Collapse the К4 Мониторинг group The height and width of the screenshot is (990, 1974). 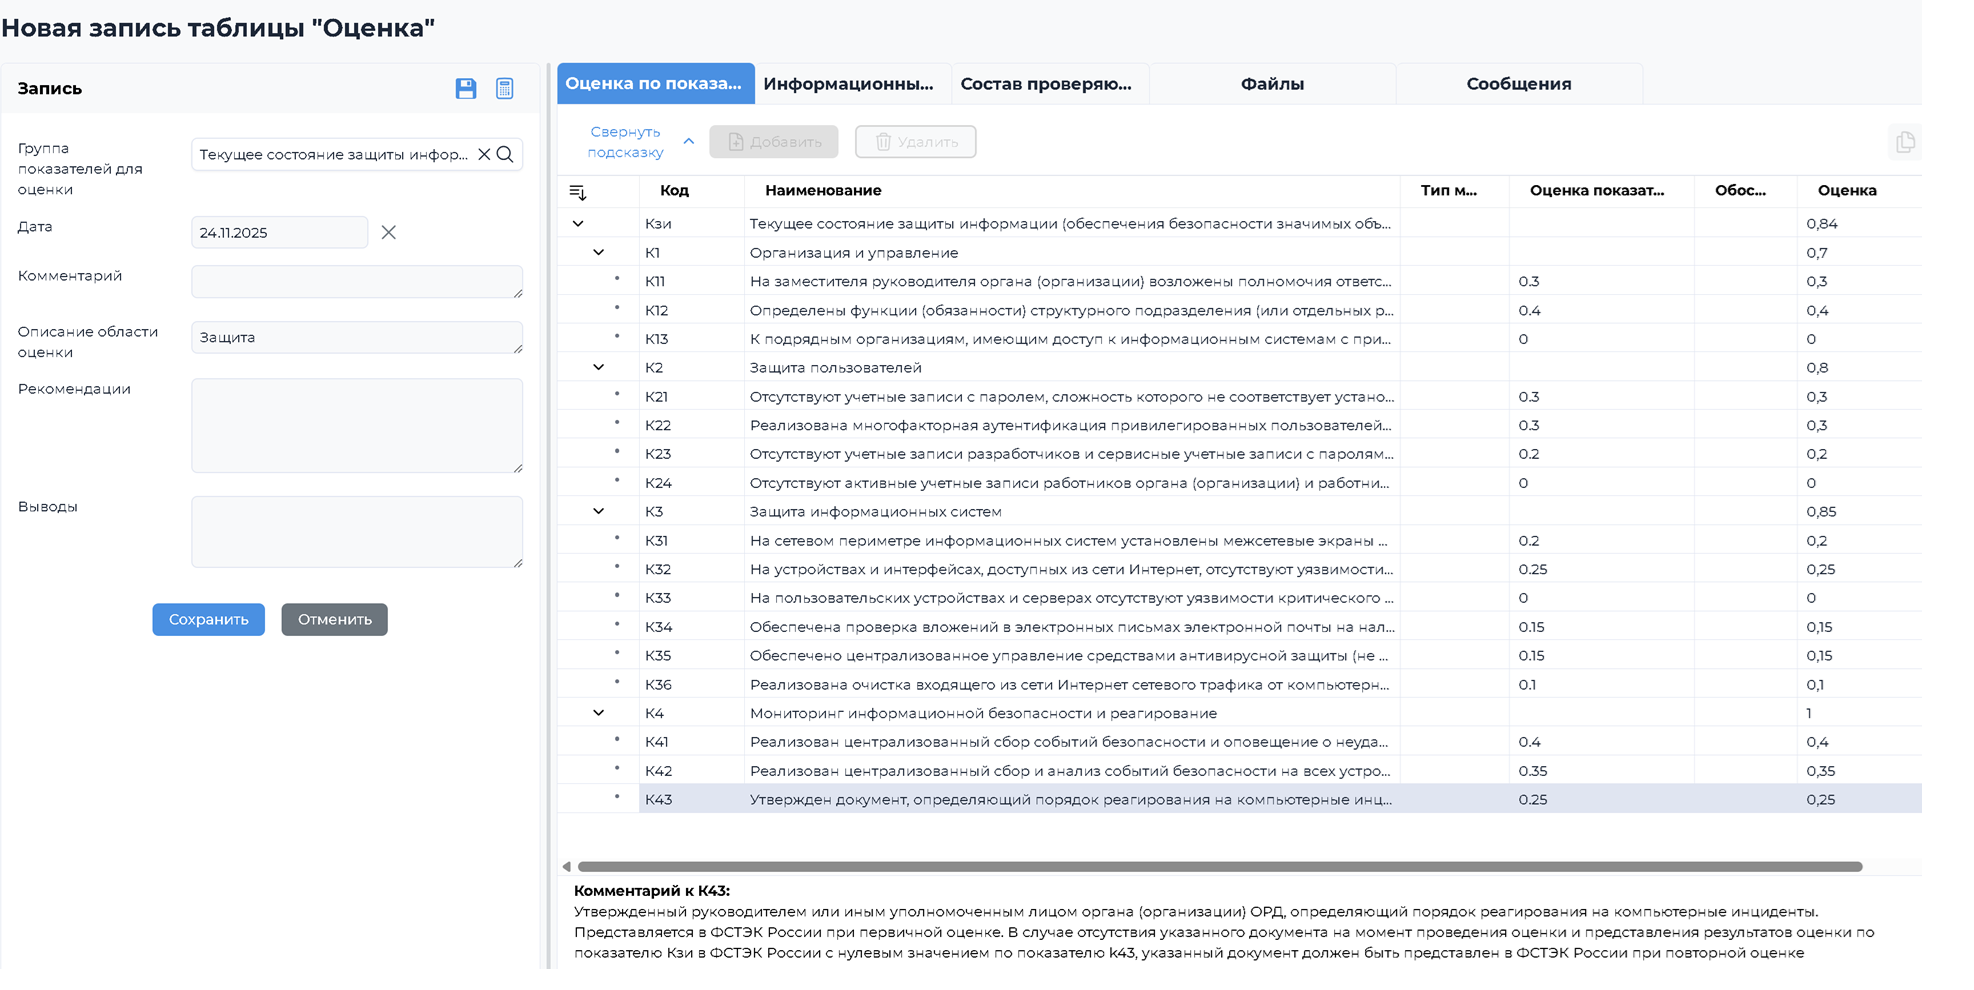pyautogui.click(x=598, y=713)
